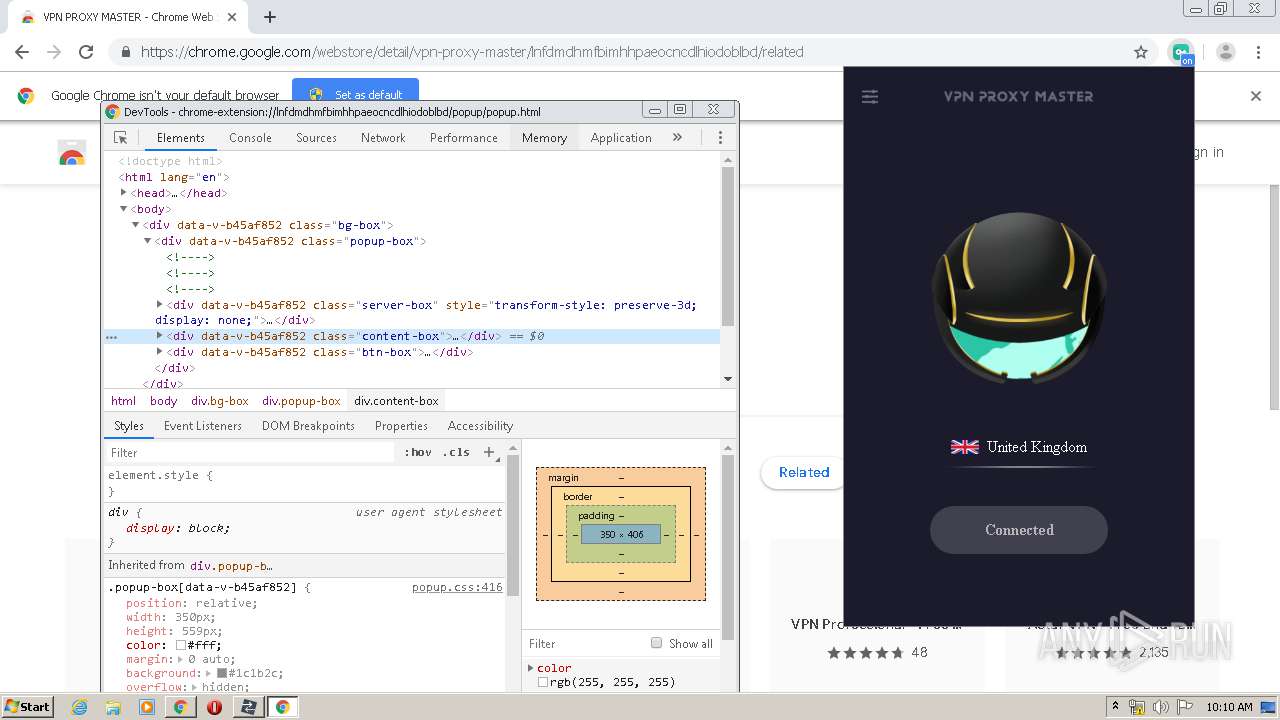Click the rgb(255, 255, 255) computed swatch
The image size is (1280, 720).
[x=543, y=682]
